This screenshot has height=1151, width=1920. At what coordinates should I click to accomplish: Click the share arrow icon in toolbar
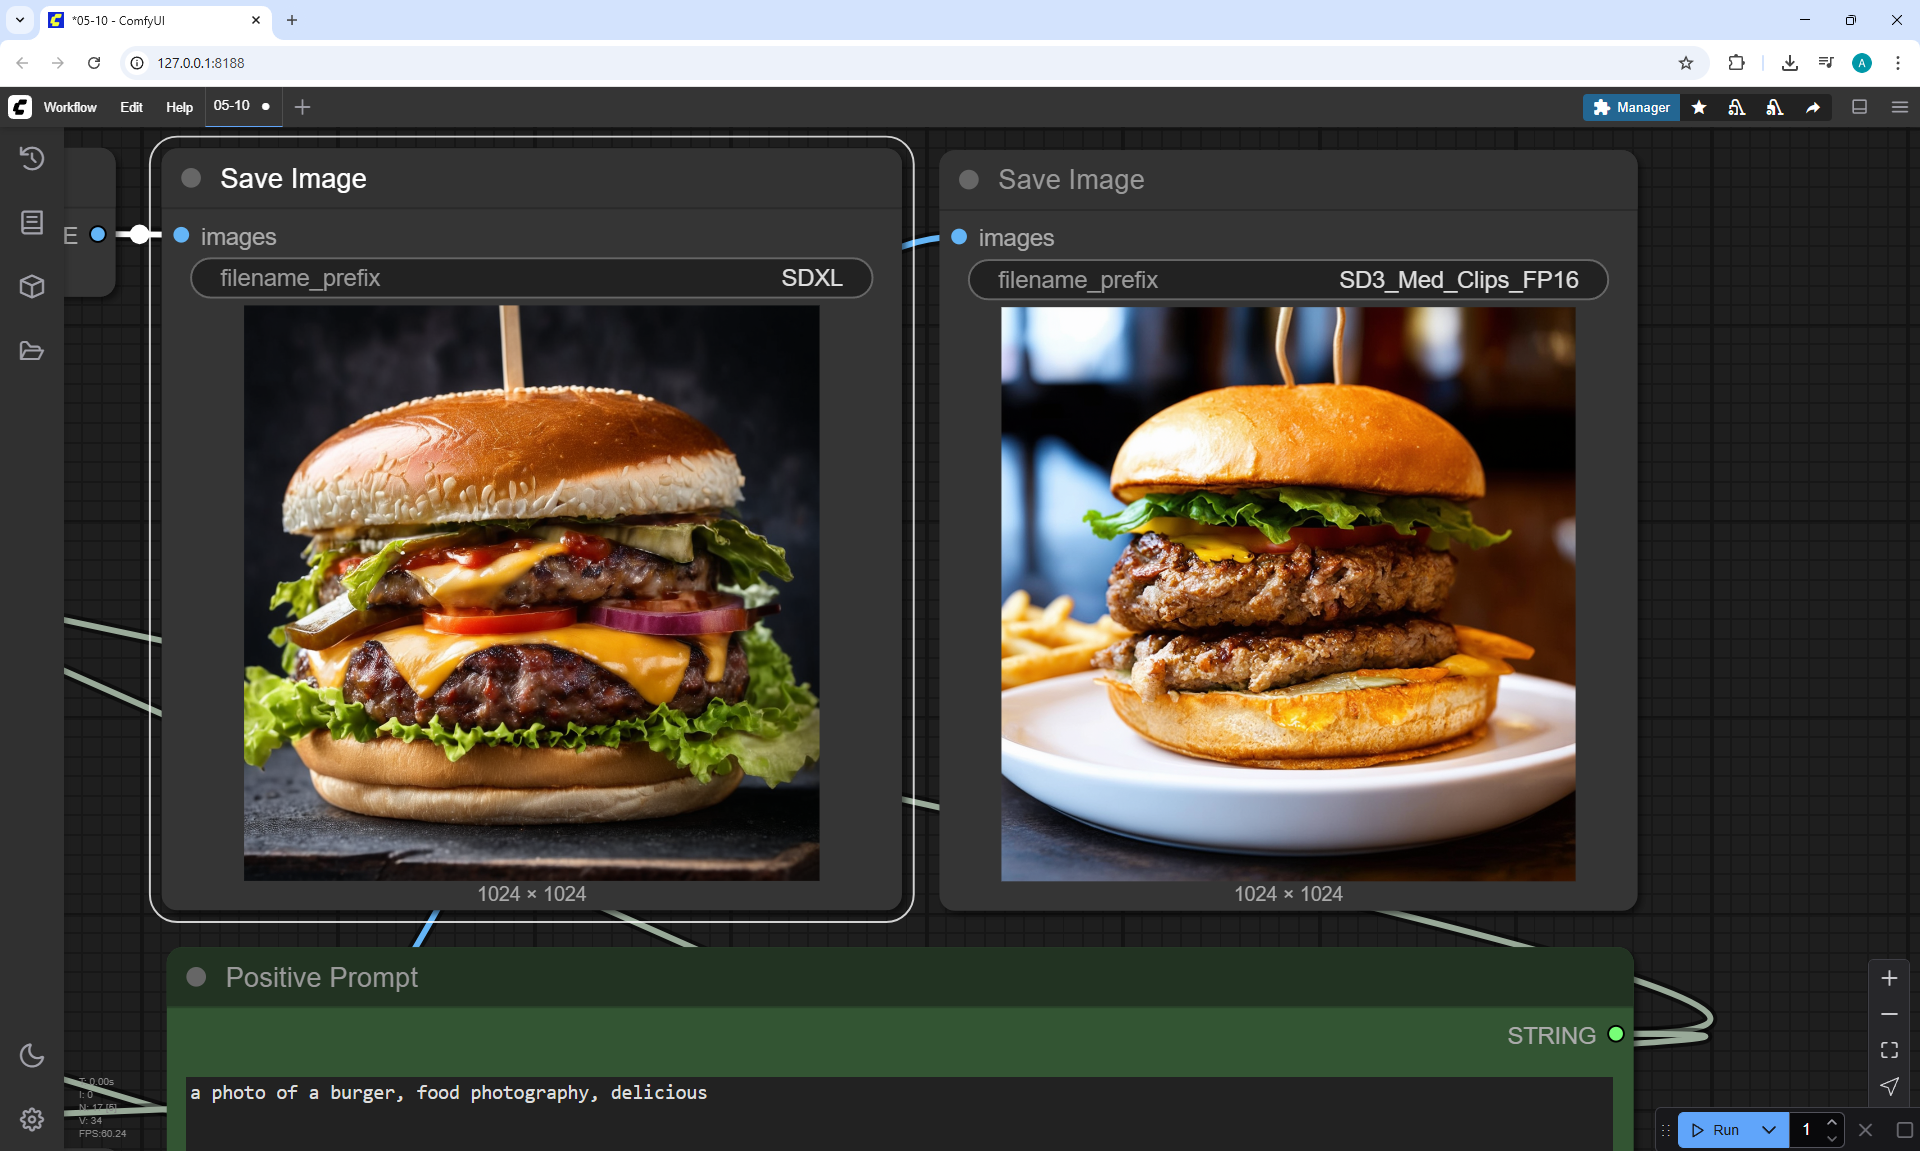tap(1813, 107)
